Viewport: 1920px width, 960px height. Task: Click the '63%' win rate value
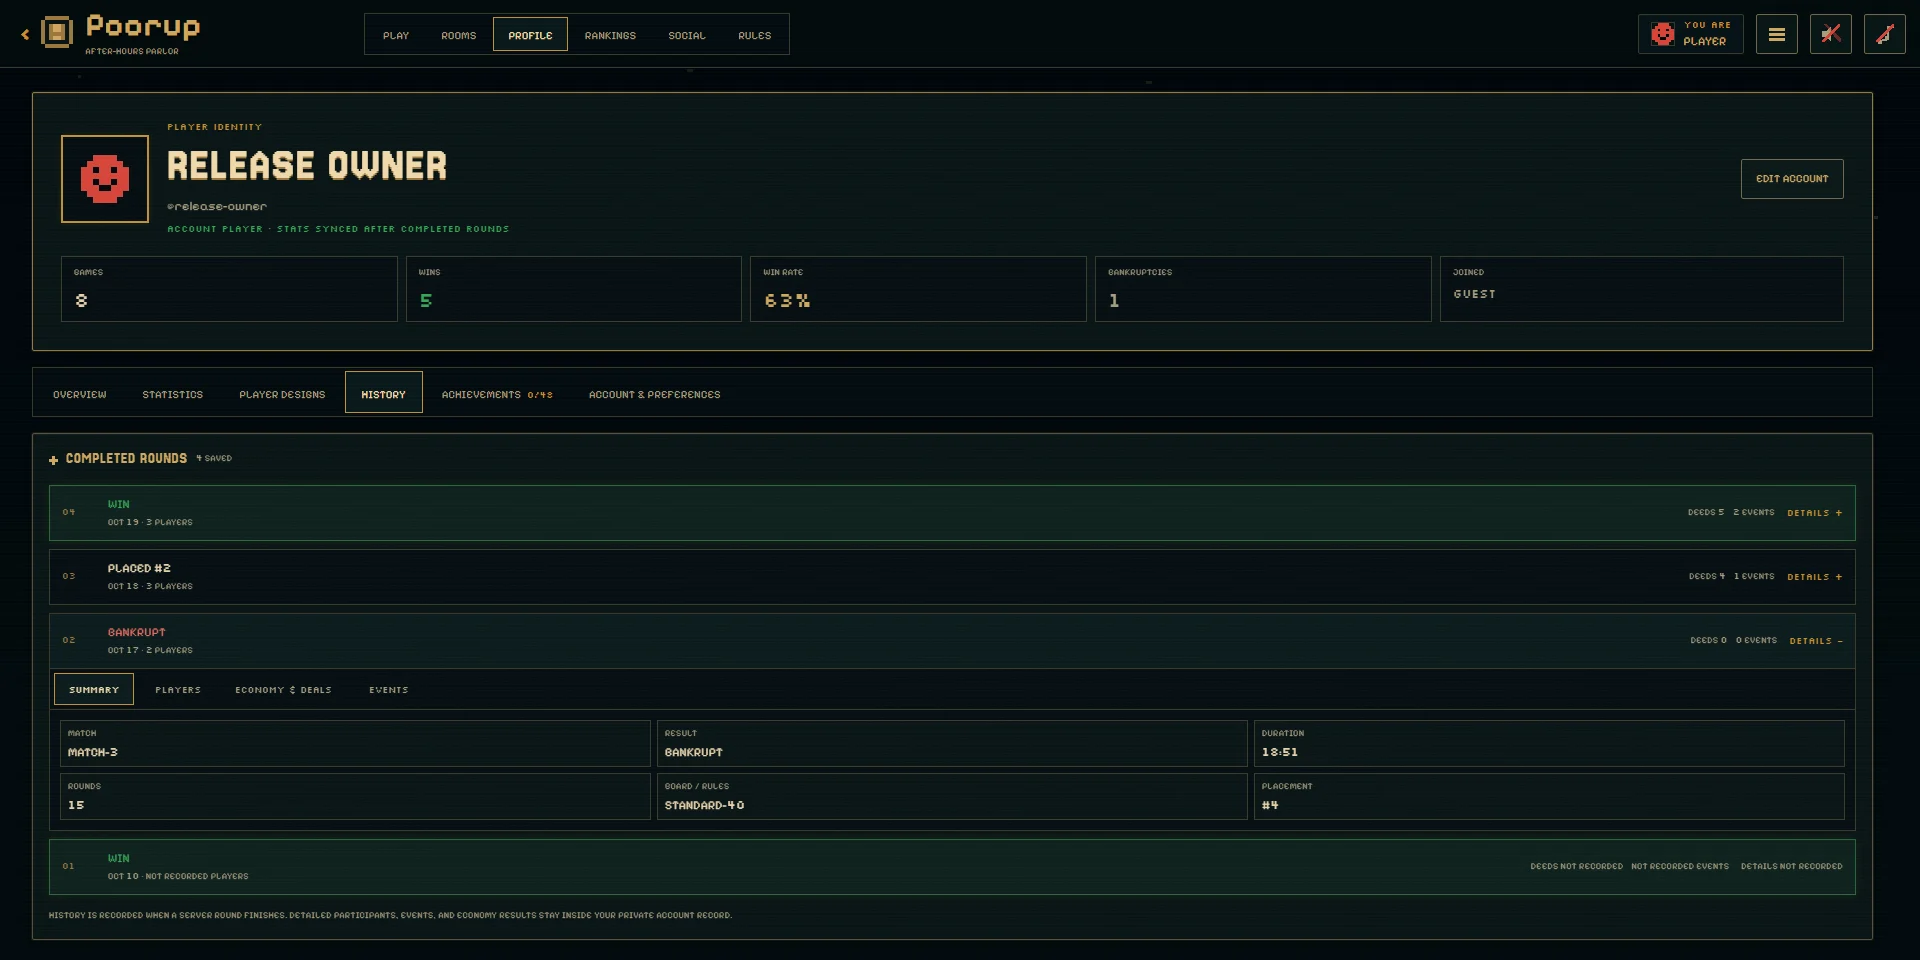point(787,301)
